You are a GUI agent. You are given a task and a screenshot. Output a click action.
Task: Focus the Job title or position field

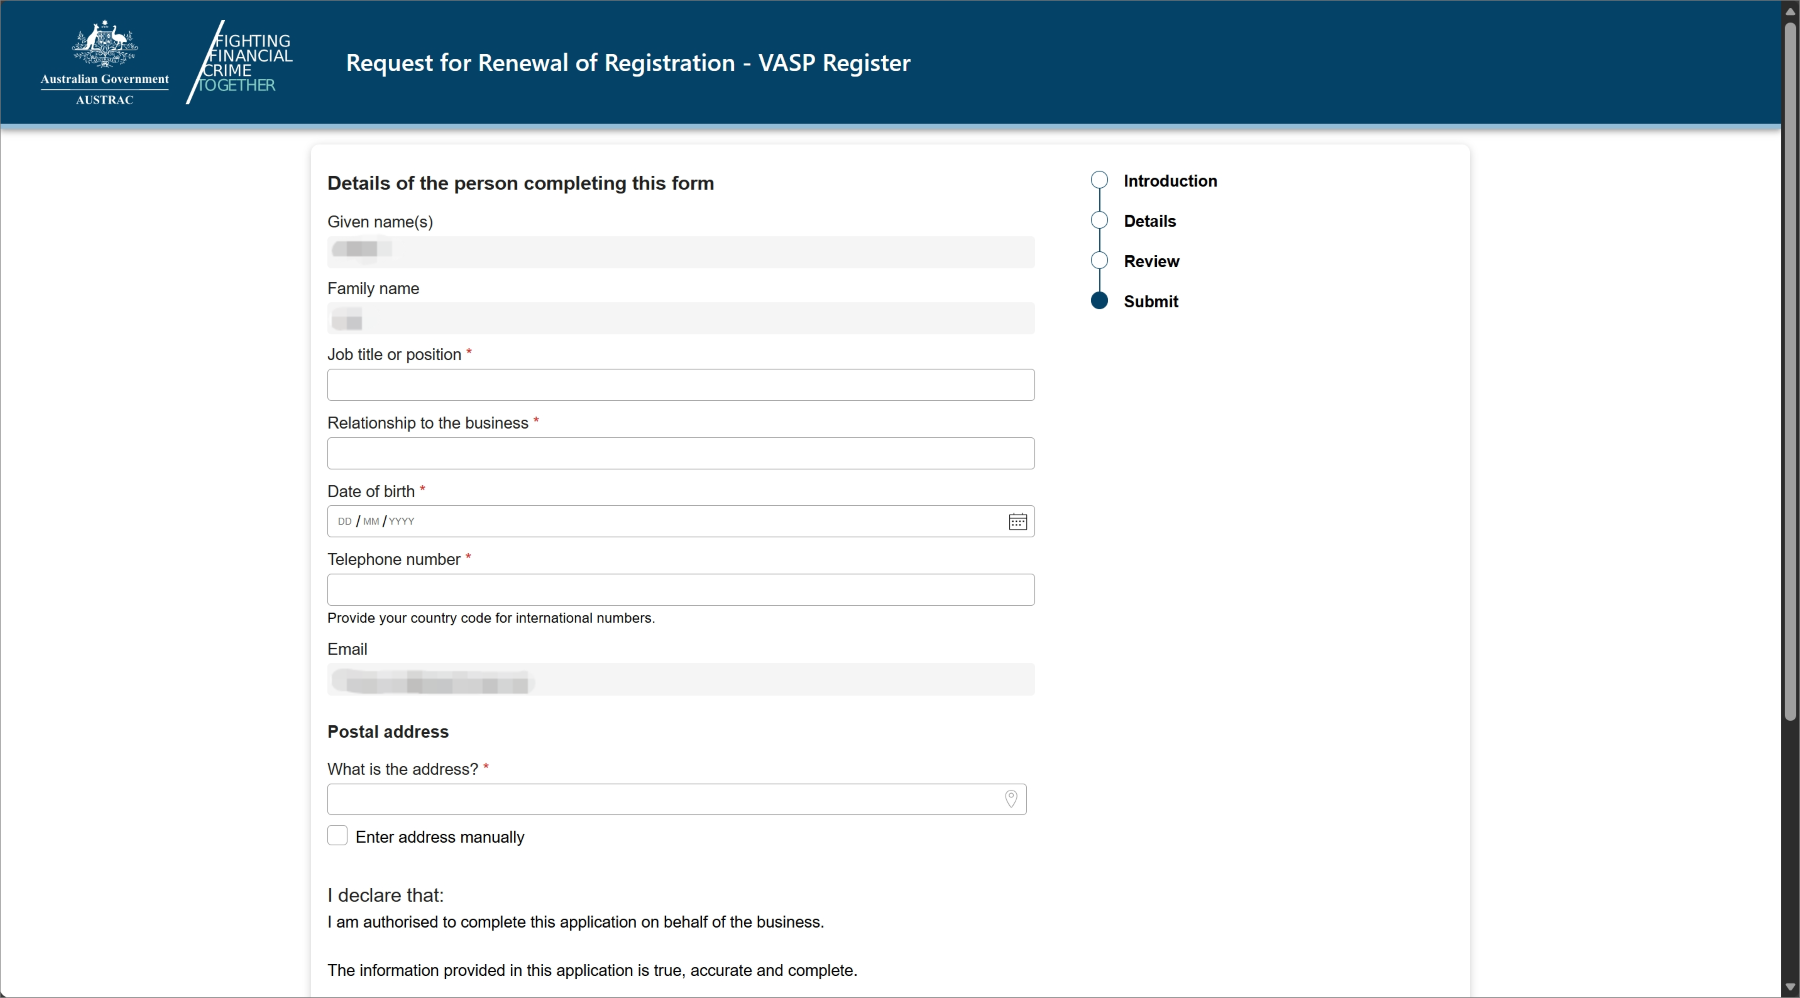680,385
